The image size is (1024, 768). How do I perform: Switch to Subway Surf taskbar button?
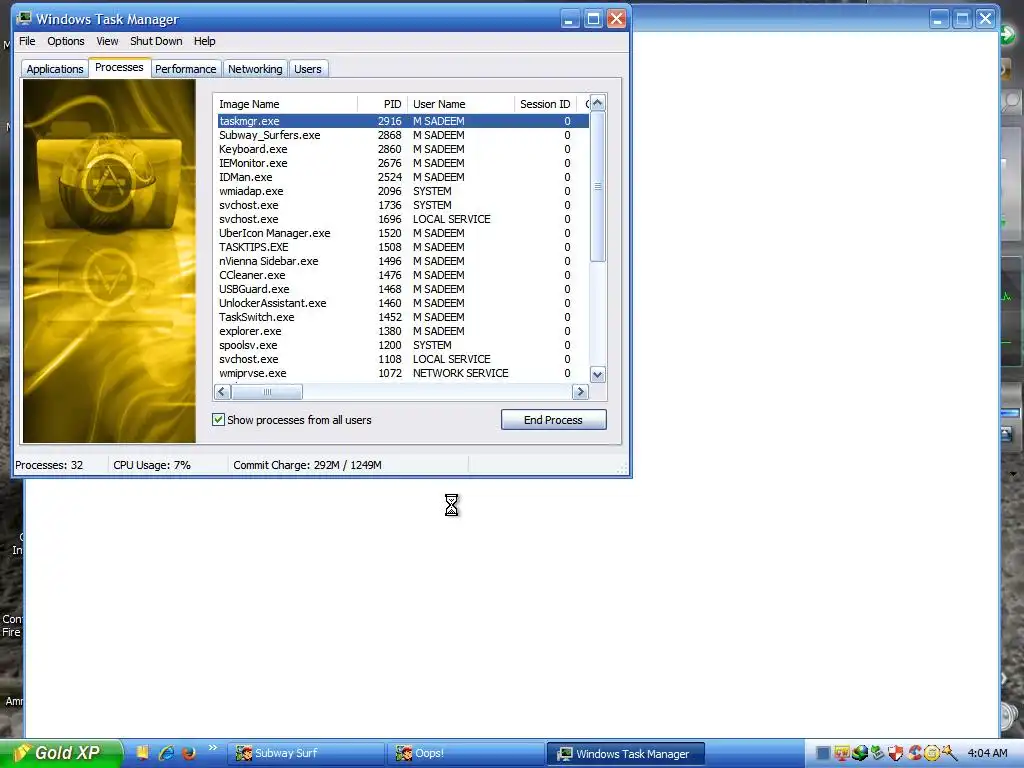pos(306,754)
